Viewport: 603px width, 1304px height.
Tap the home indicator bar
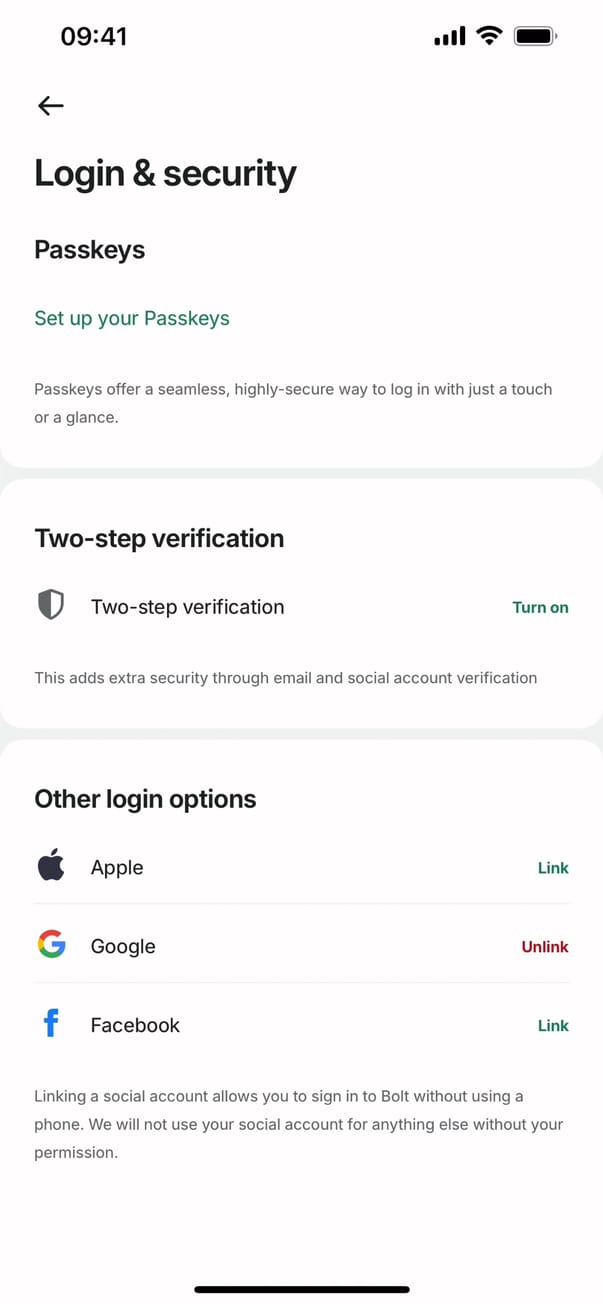click(x=301, y=1289)
